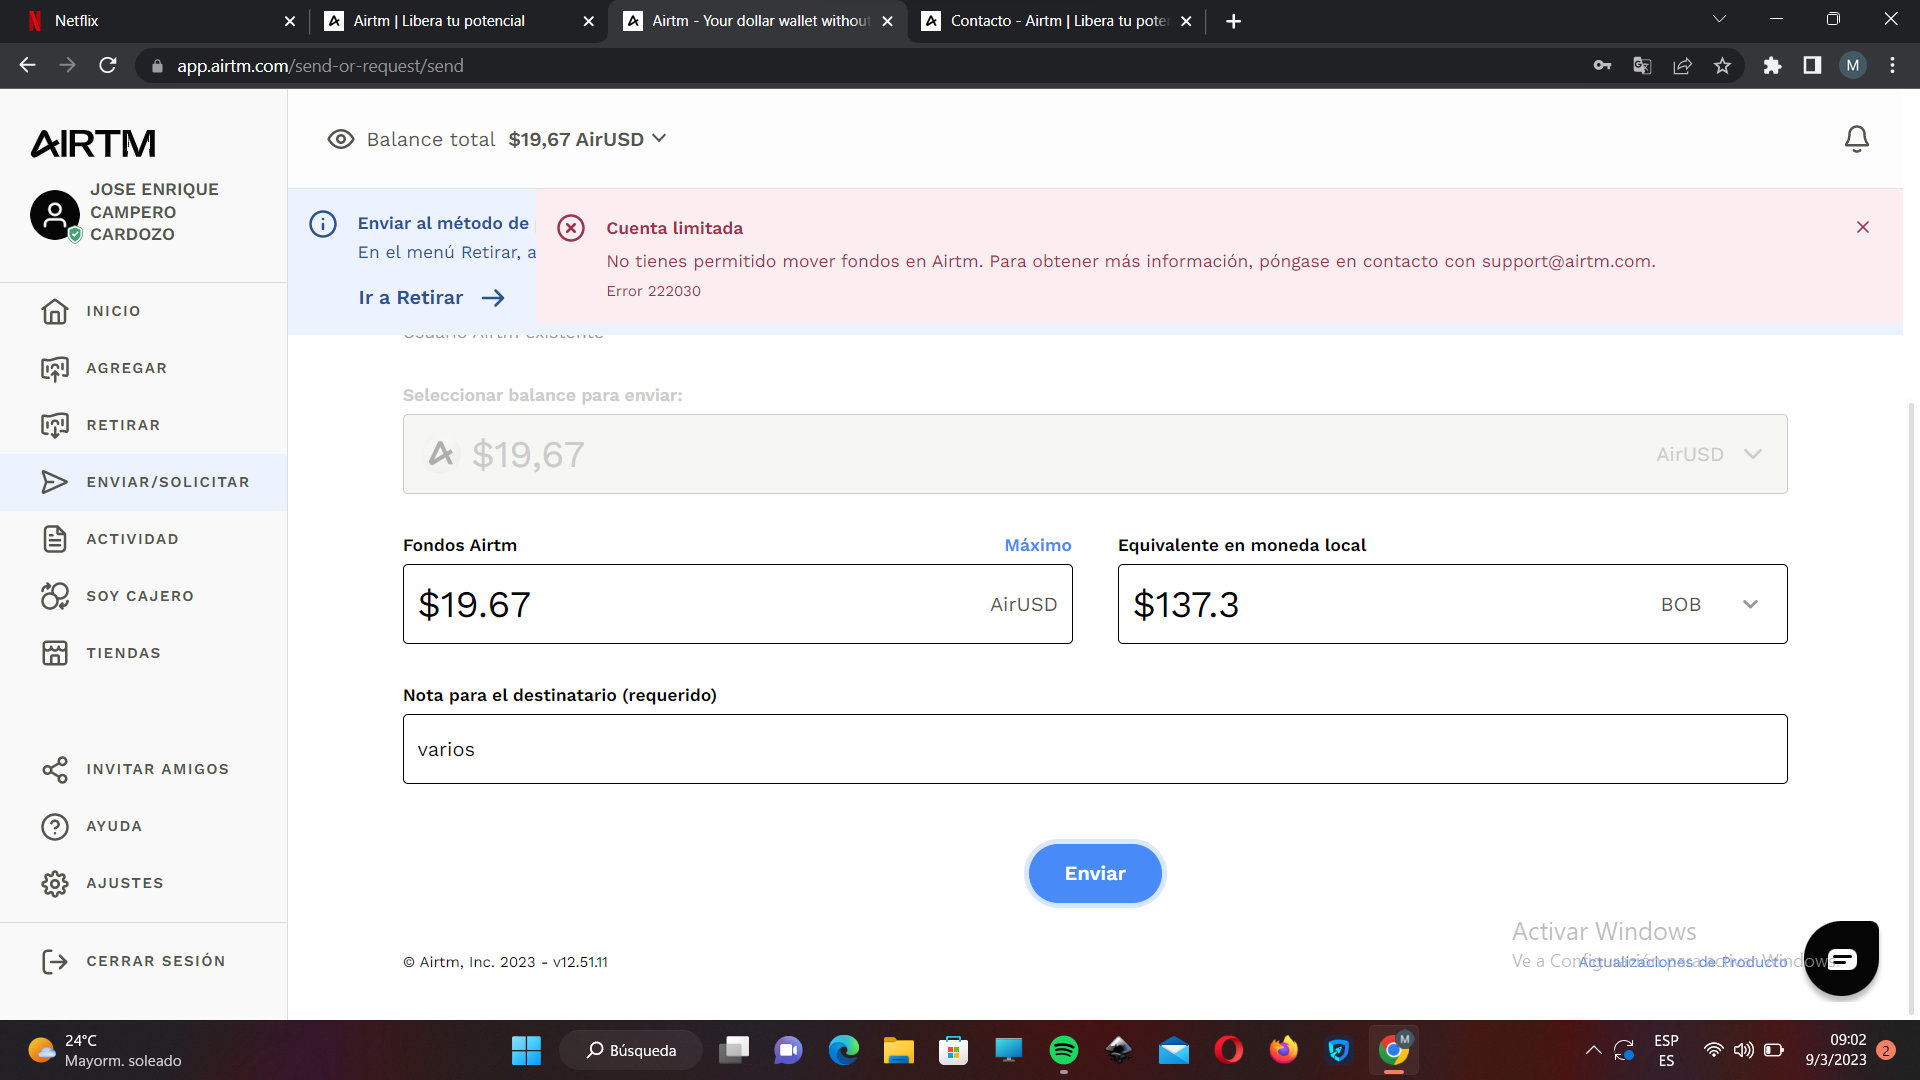Open Spotify from the taskbar
1920x1080 pixels.
[x=1063, y=1050]
